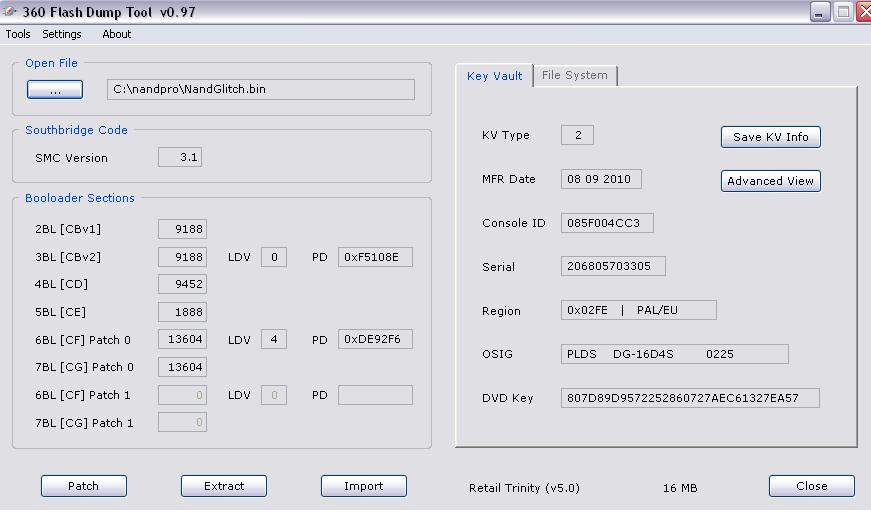Click the 'OSIG' label
This screenshot has height=517, width=871.
coord(497,354)
